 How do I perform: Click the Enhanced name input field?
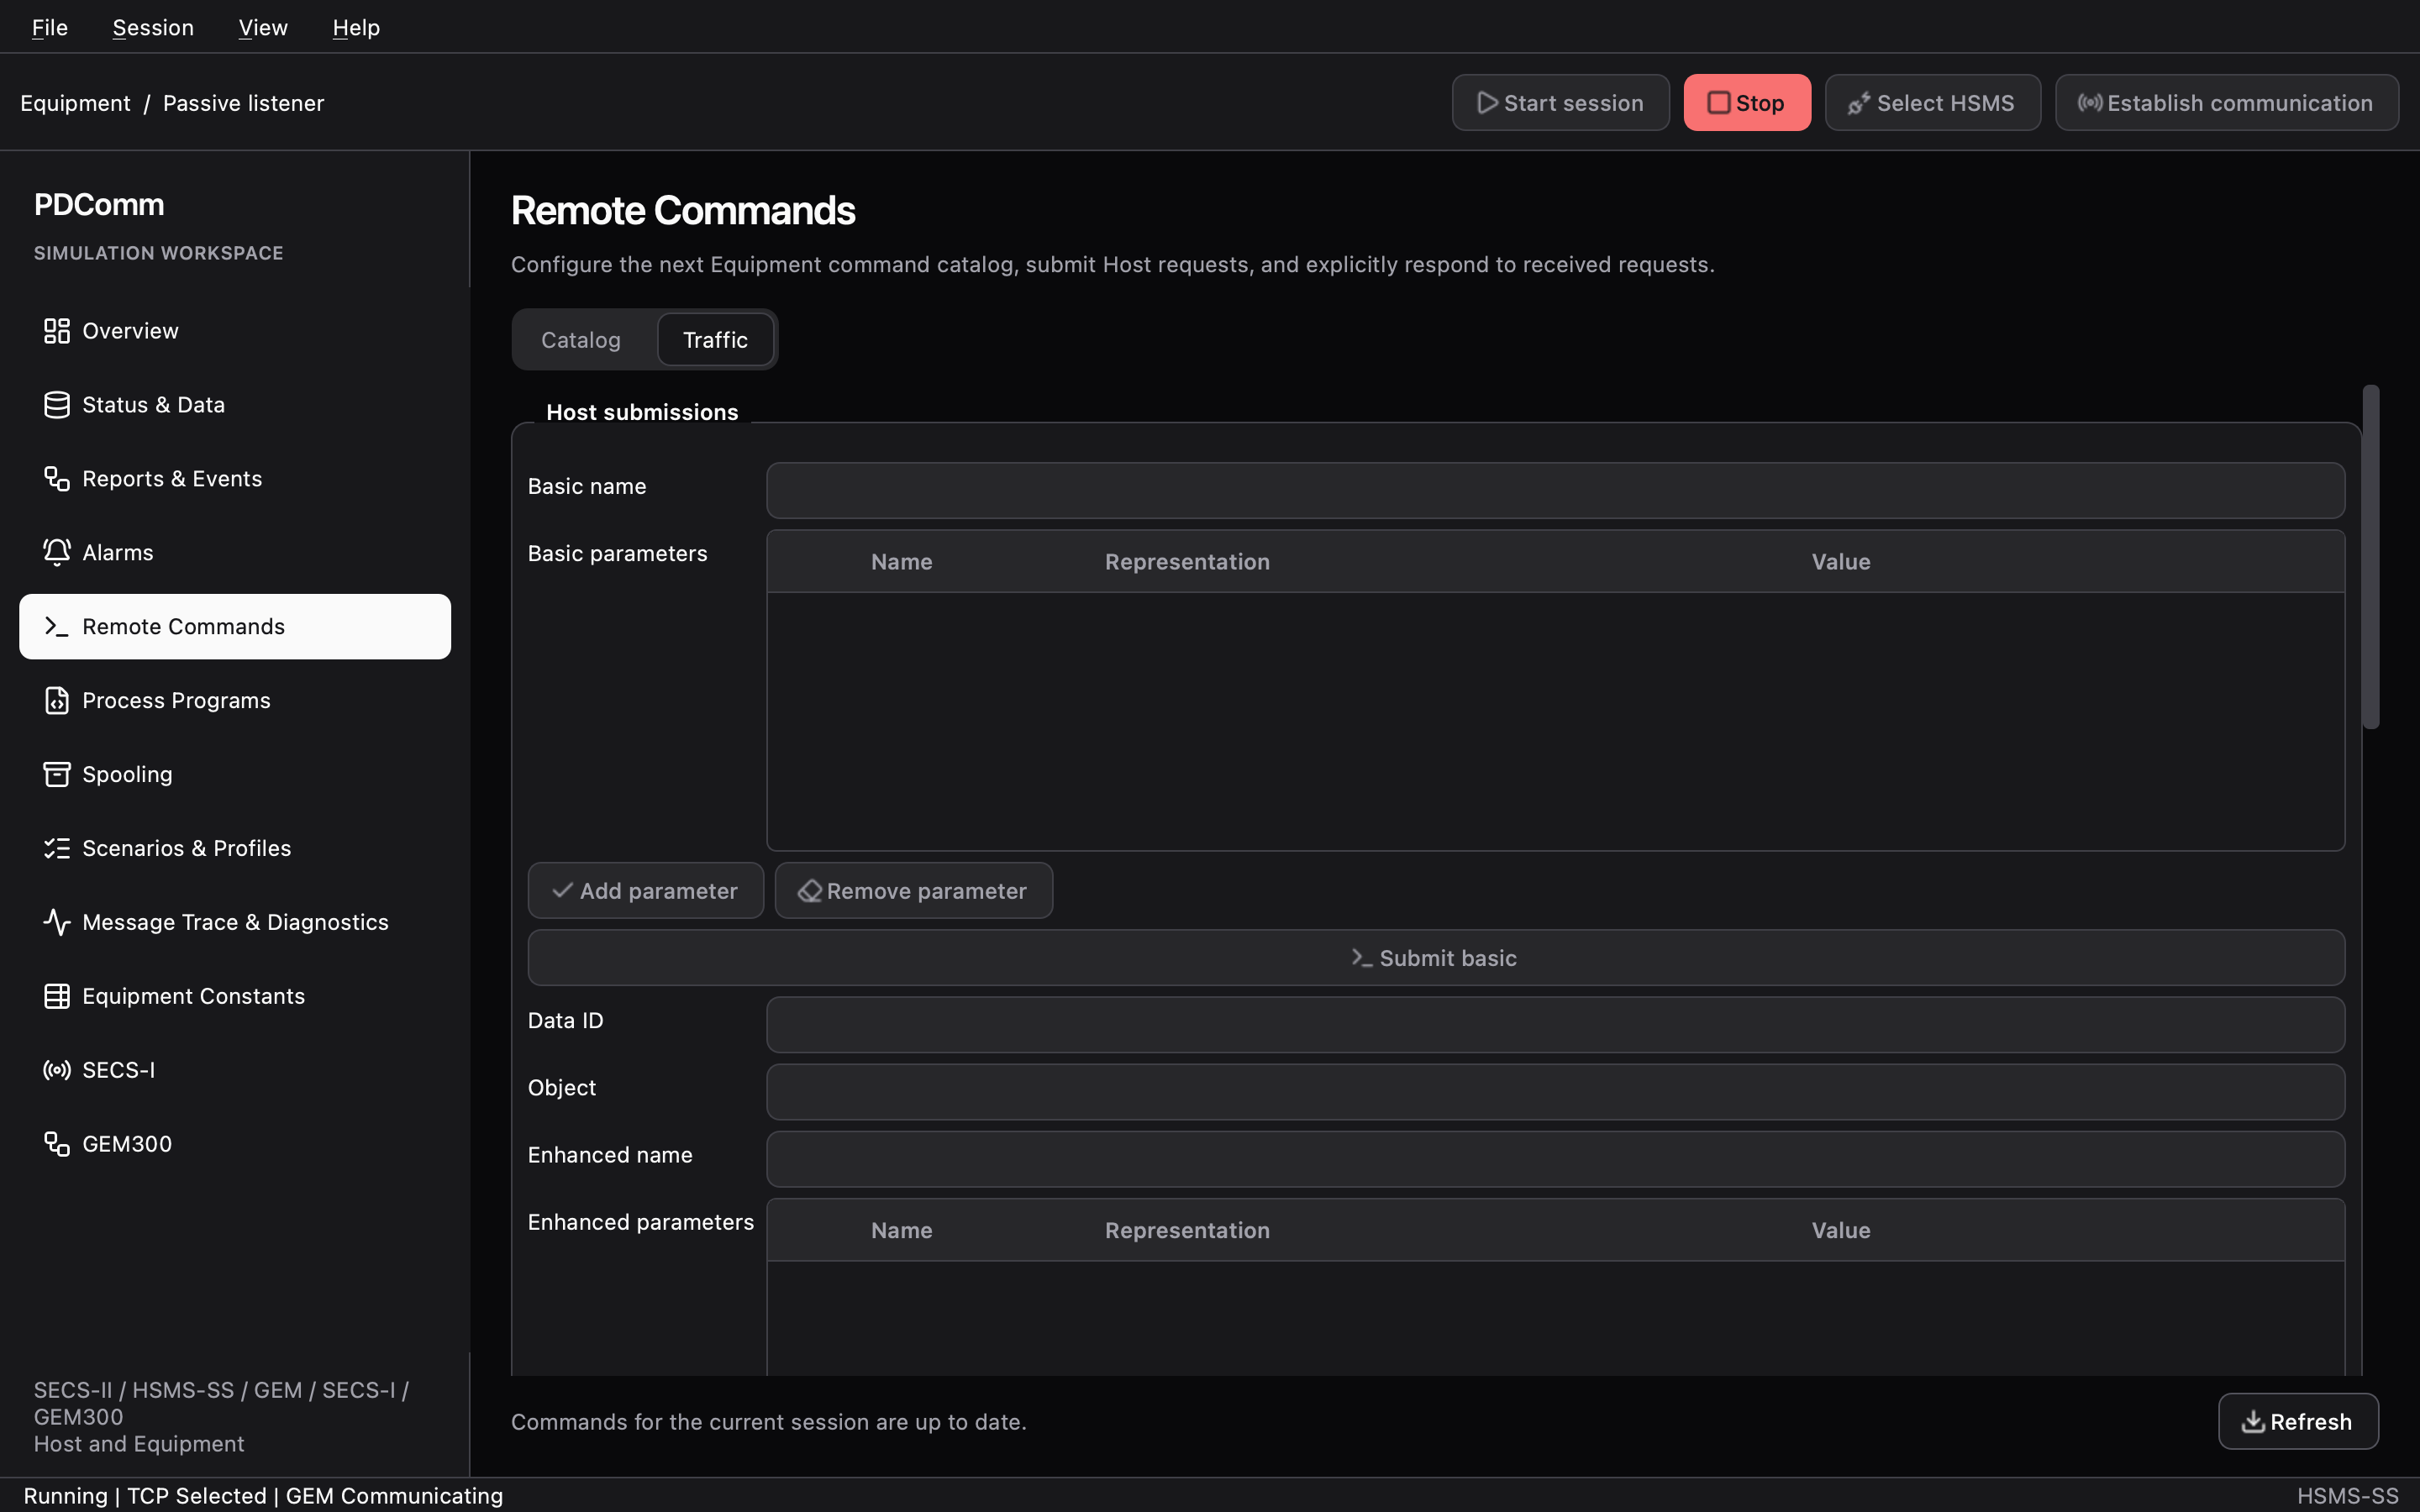(x=1555, y=1159)
